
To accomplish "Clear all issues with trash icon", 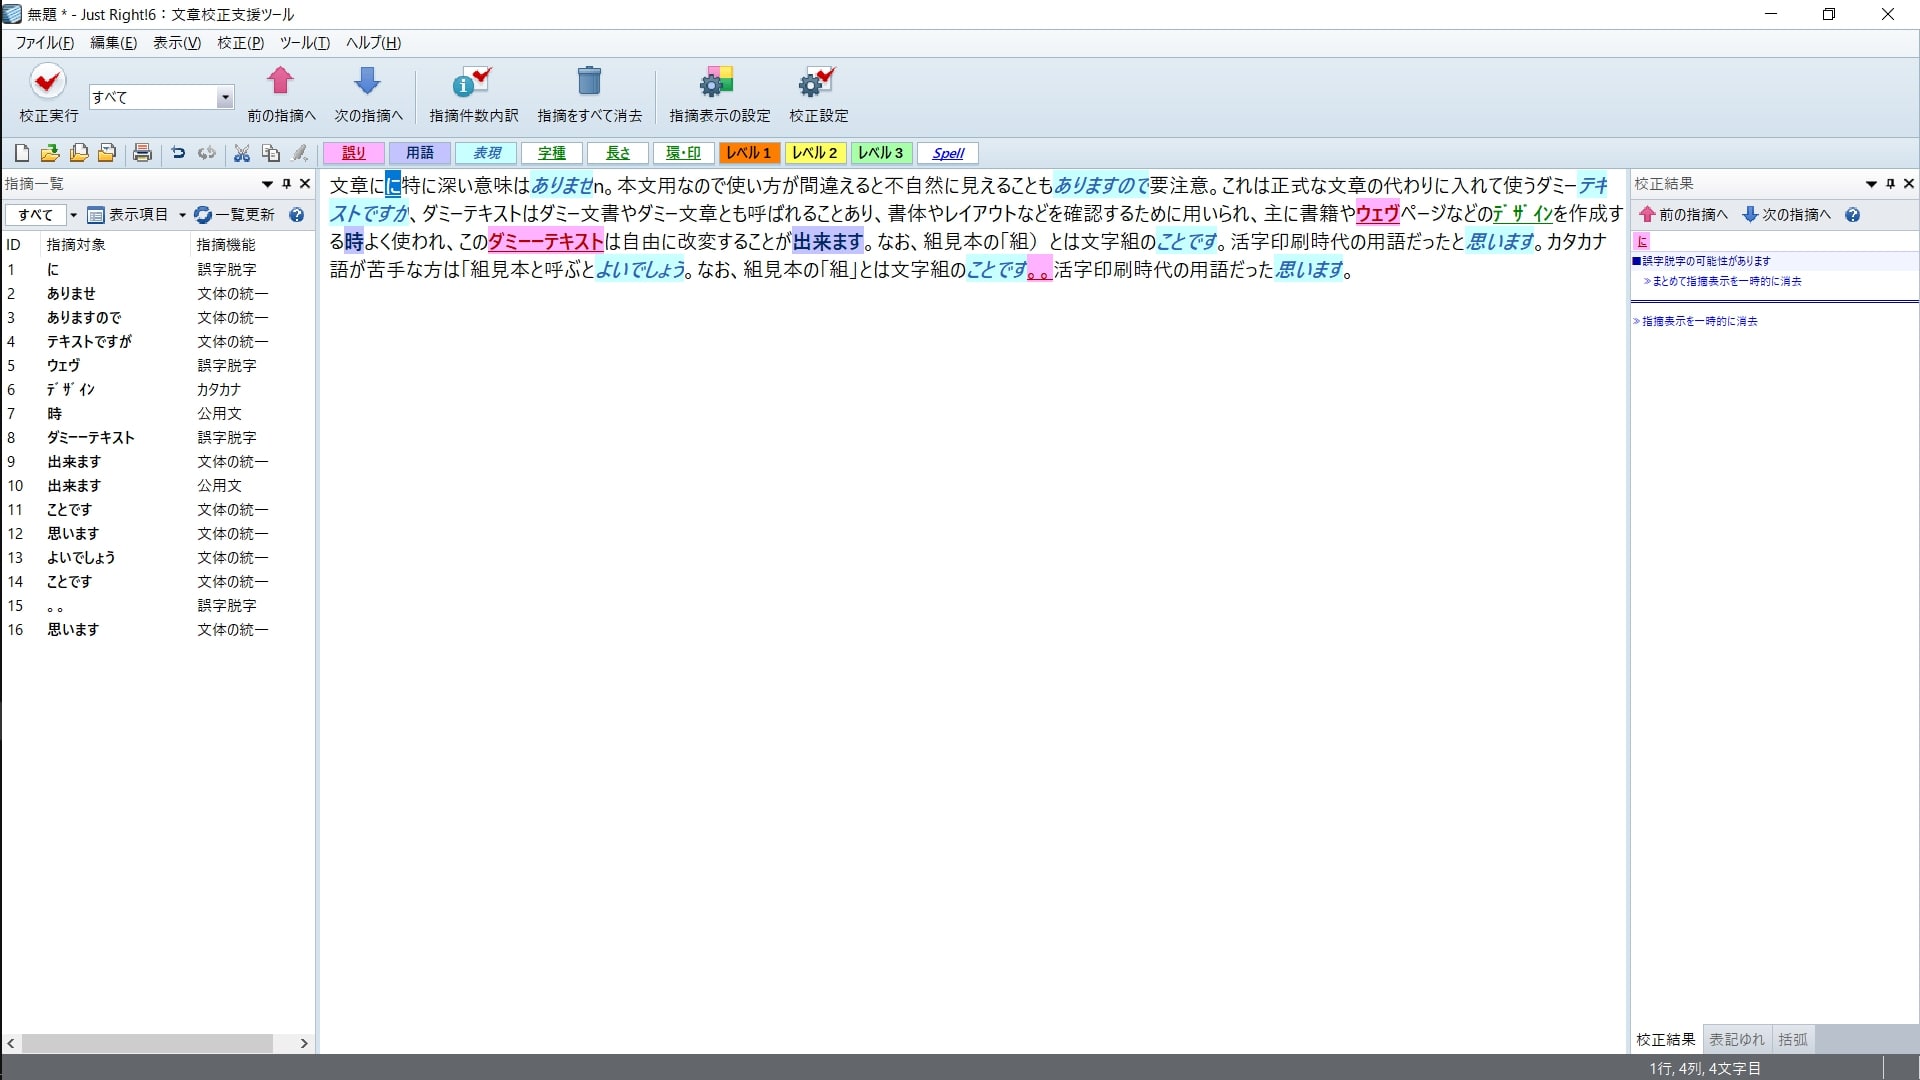I will [589, 82].
